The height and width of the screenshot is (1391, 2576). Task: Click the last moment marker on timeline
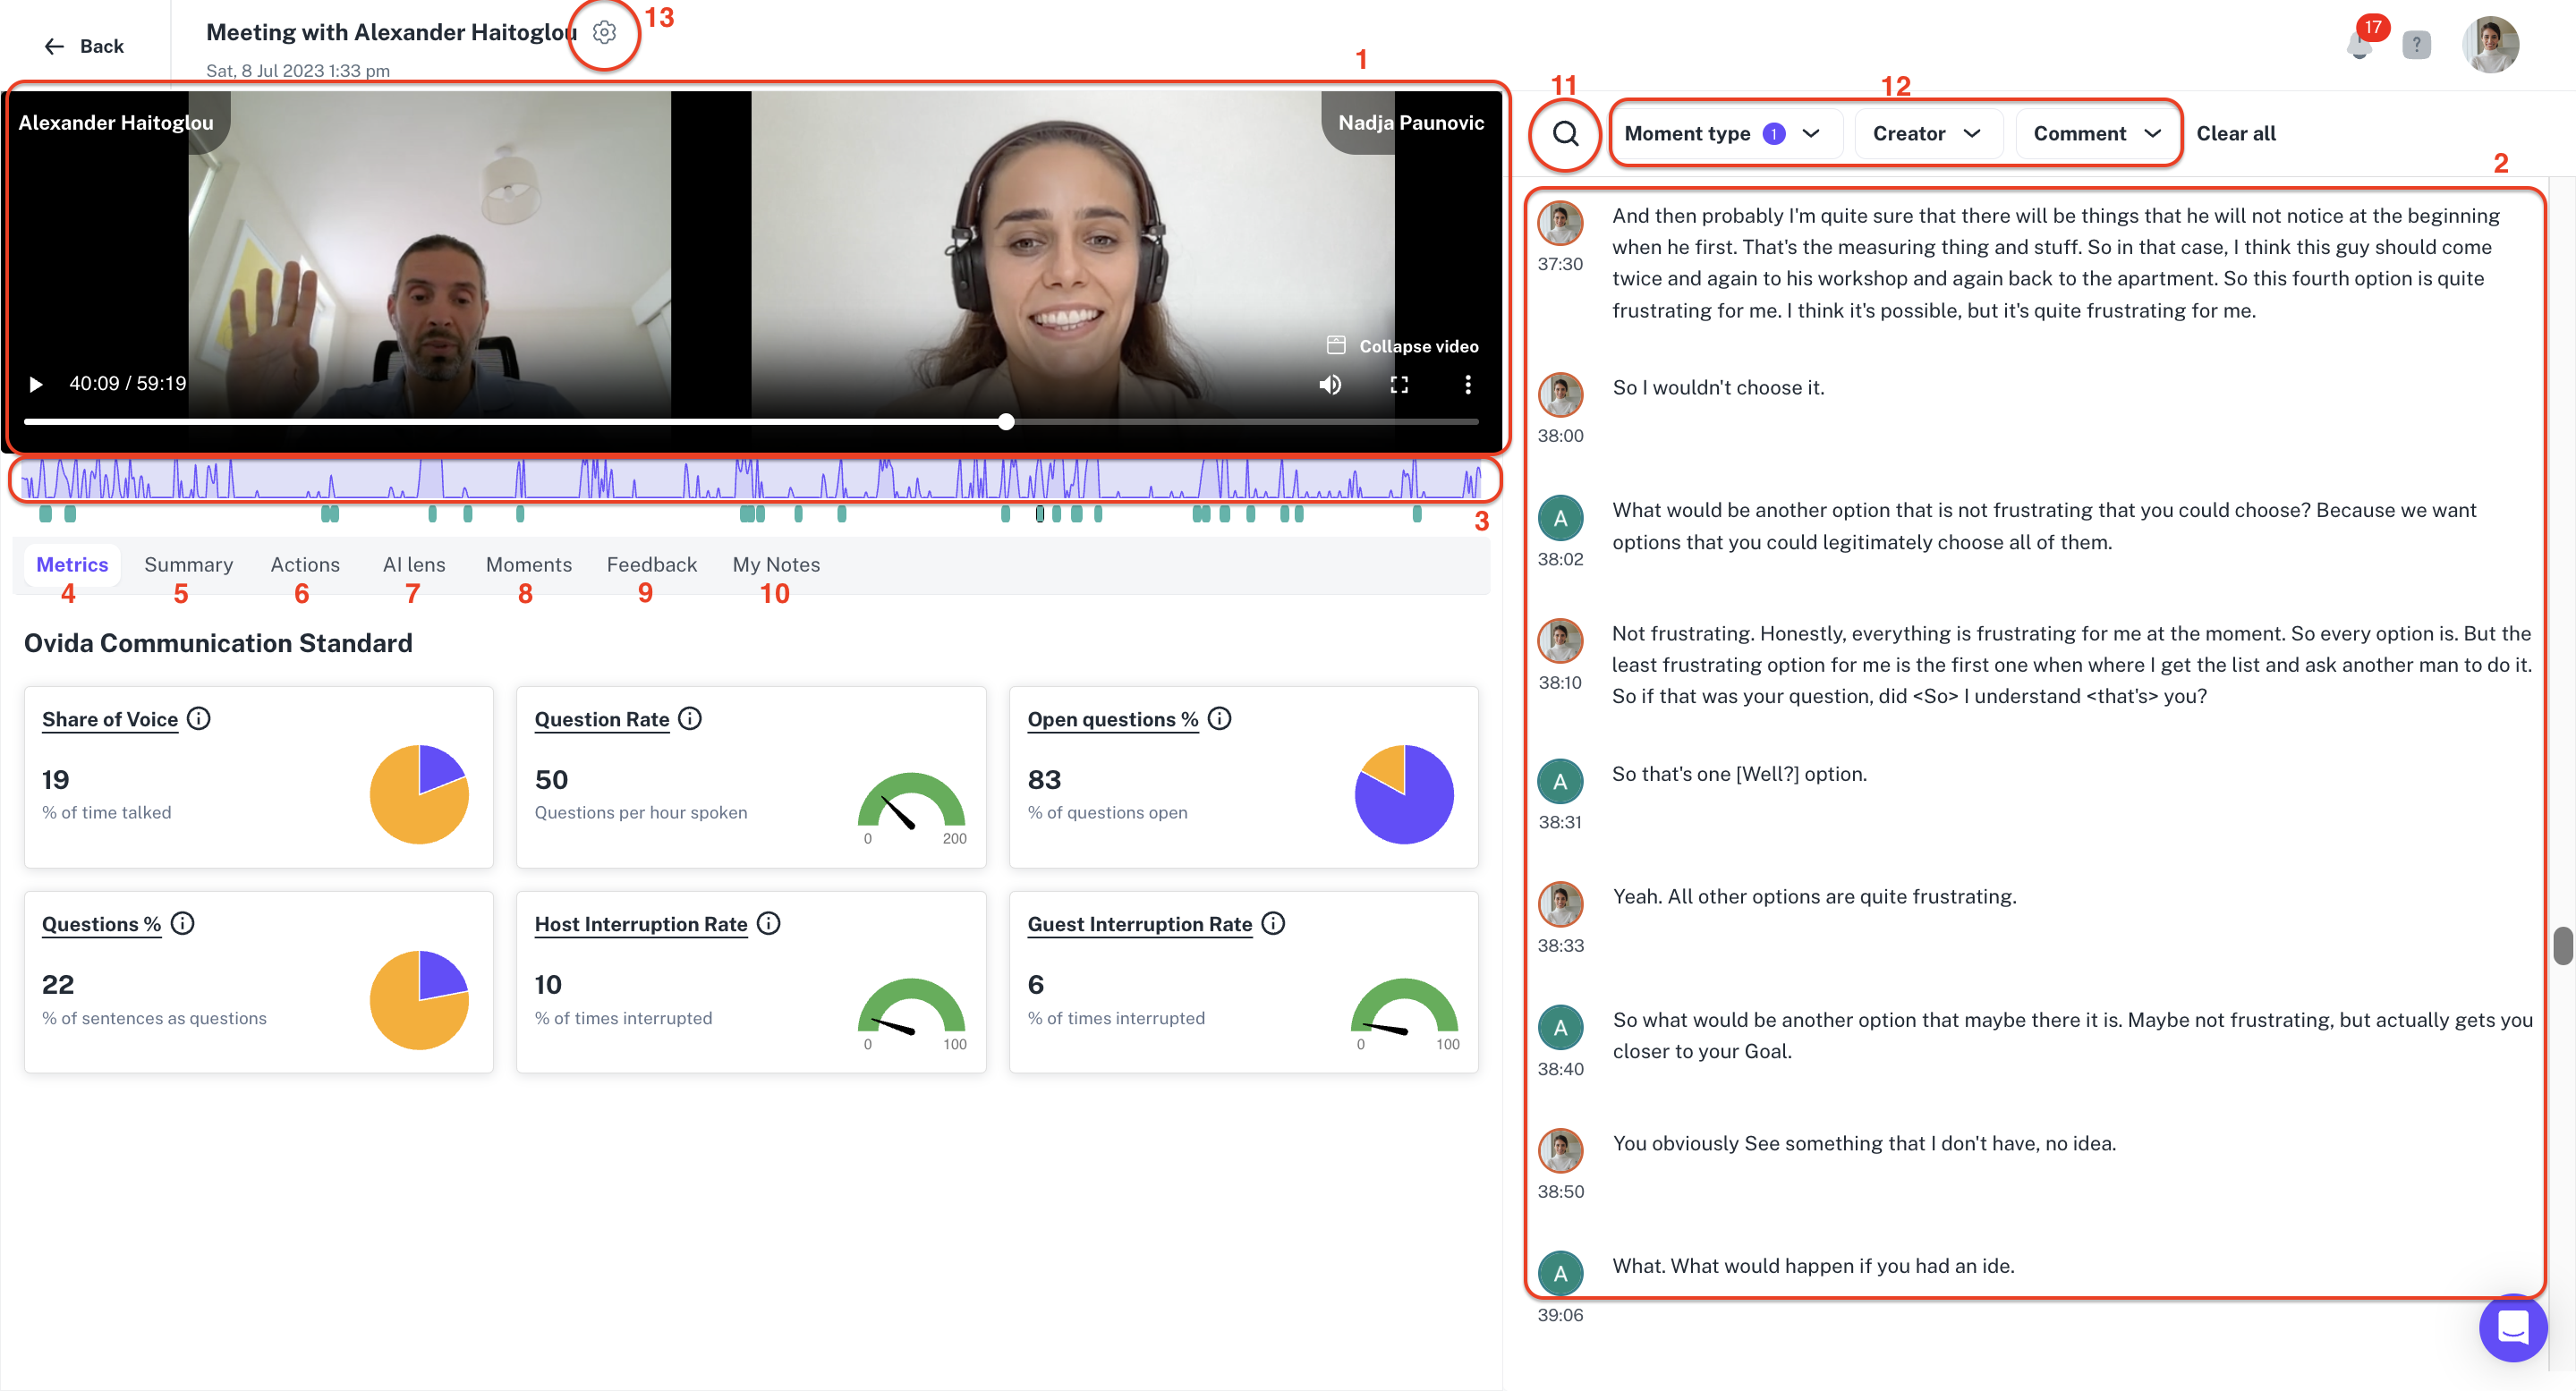1416,514
